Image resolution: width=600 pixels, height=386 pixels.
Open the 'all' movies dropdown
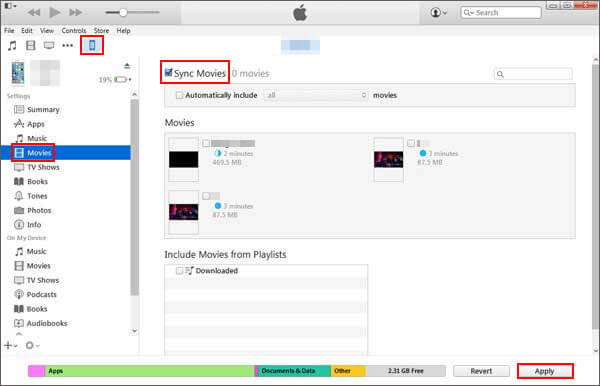coord(315,95)
